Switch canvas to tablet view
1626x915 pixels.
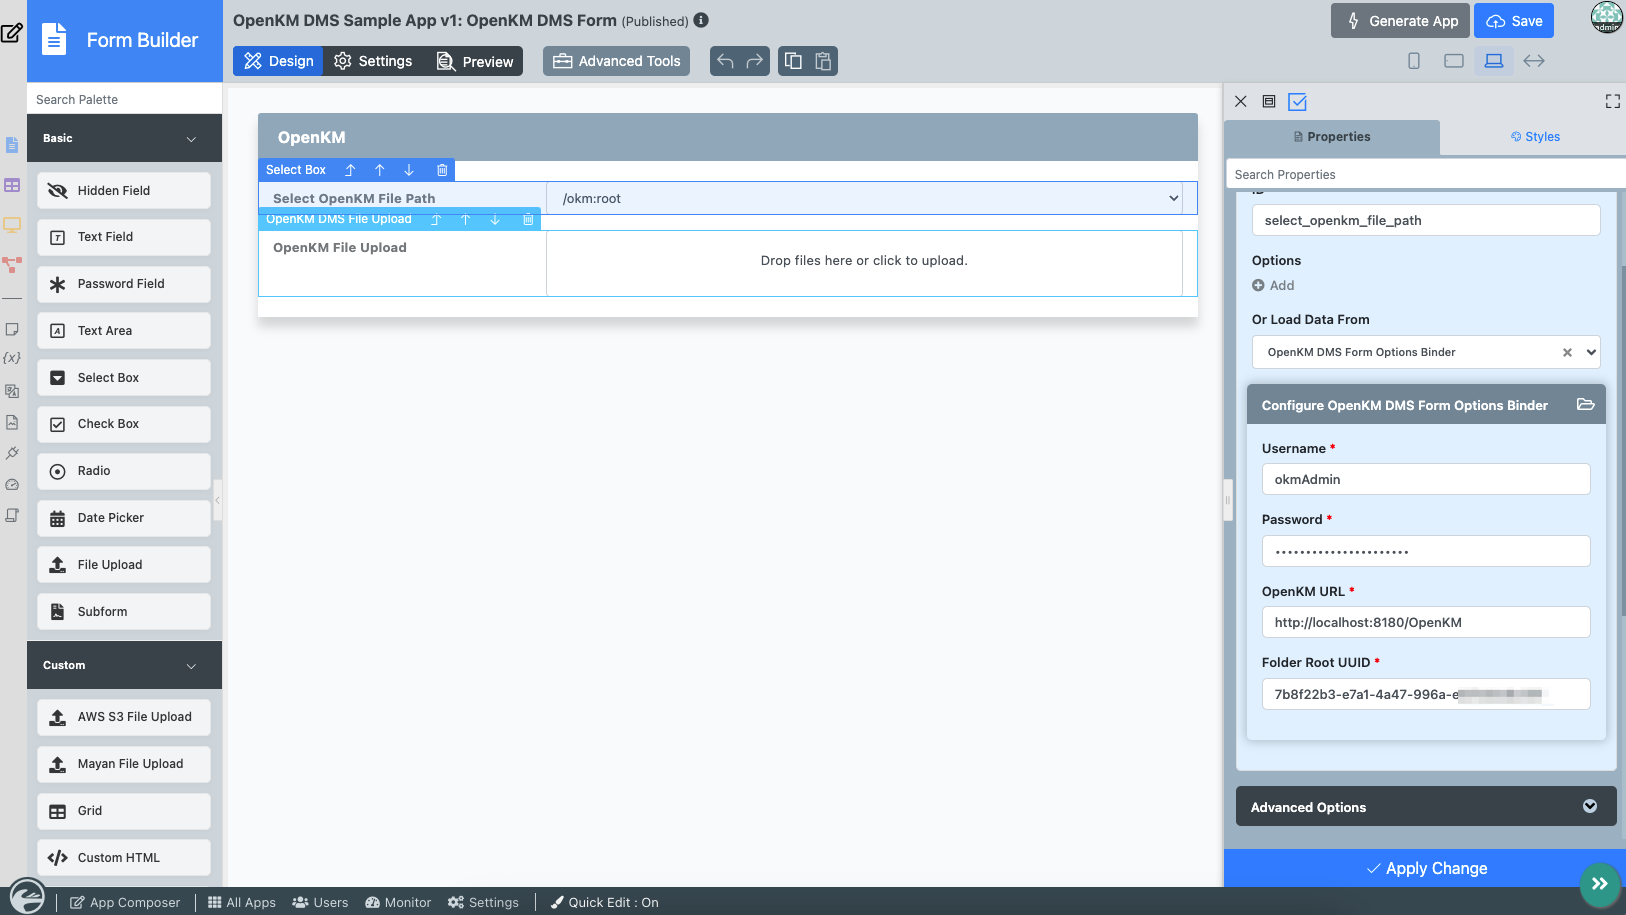click(1454, 61)
